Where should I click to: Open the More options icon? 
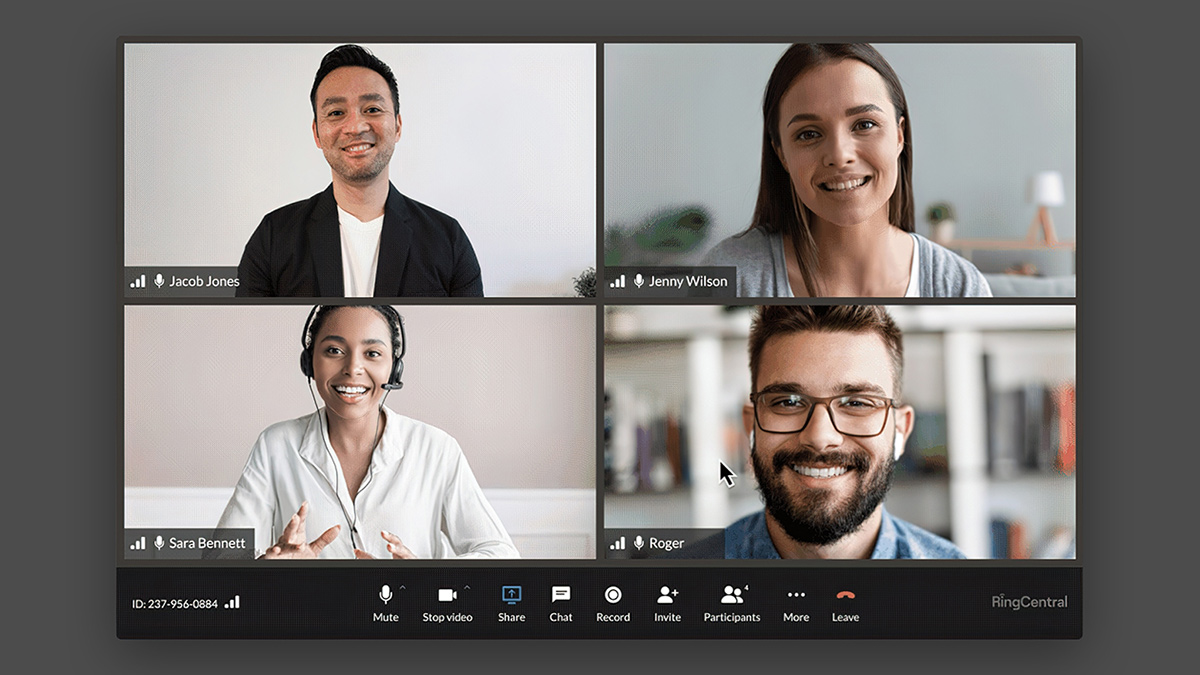[x=796, y=594]
